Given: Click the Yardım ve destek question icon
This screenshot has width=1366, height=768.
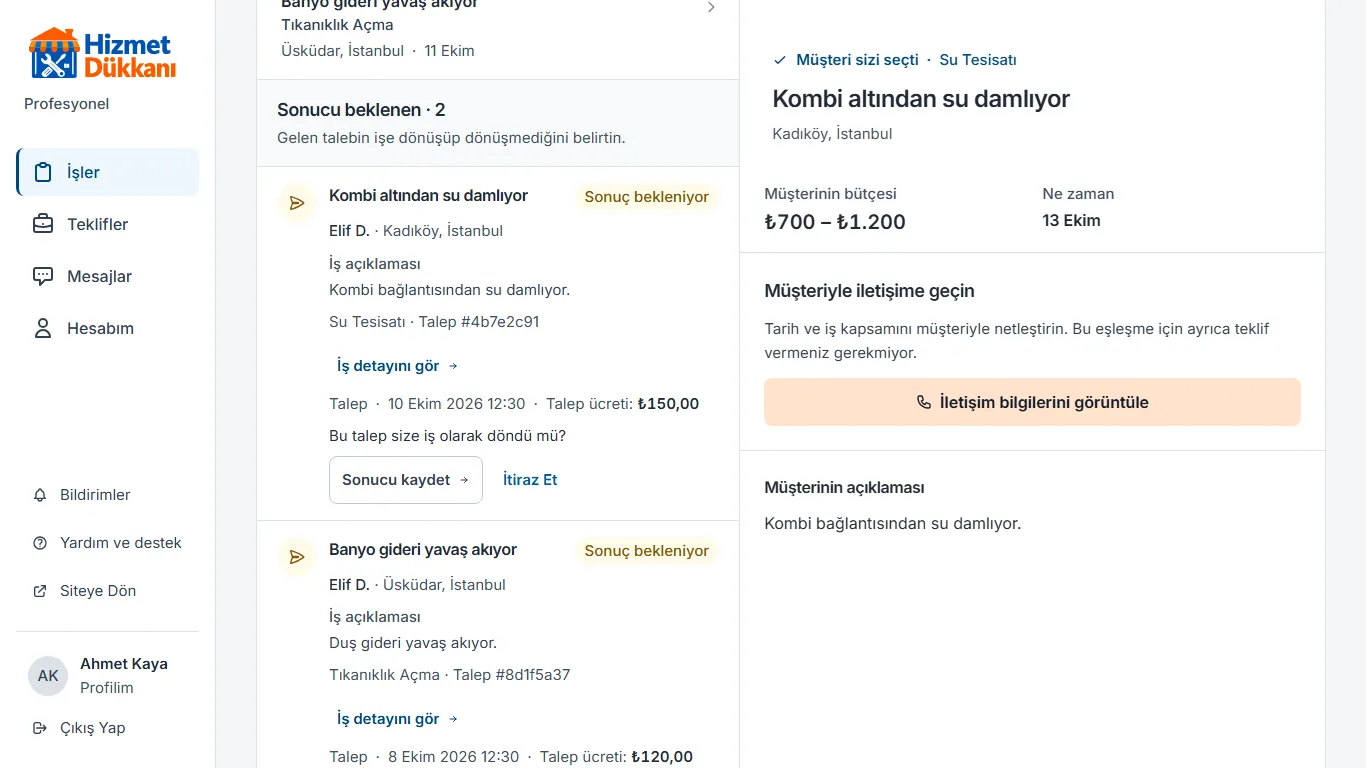Looking at the screenshot, I should (x=40, y=543).
